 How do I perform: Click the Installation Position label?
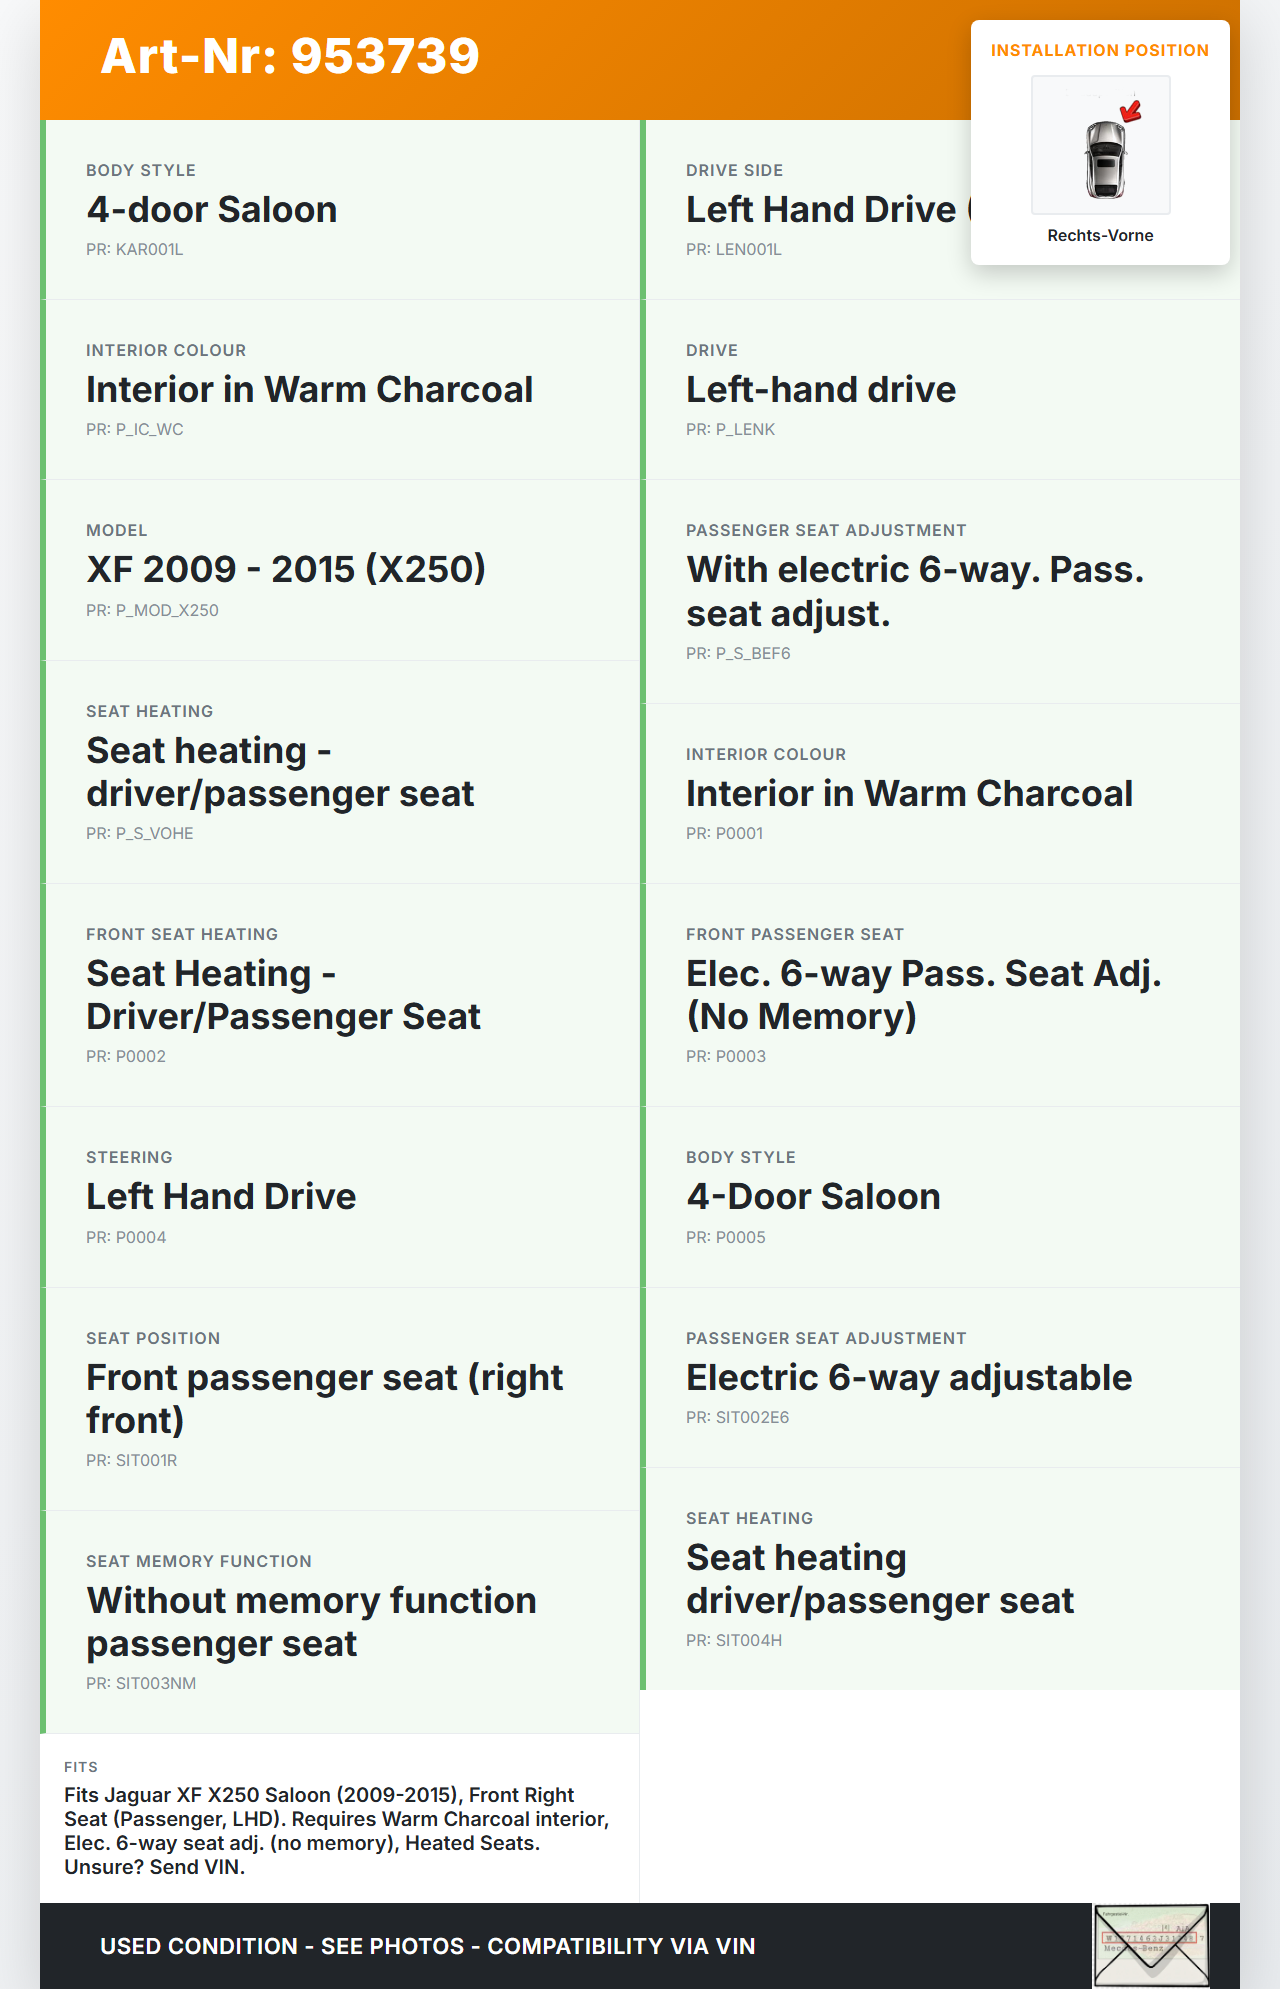click(x=1099, y=51)
